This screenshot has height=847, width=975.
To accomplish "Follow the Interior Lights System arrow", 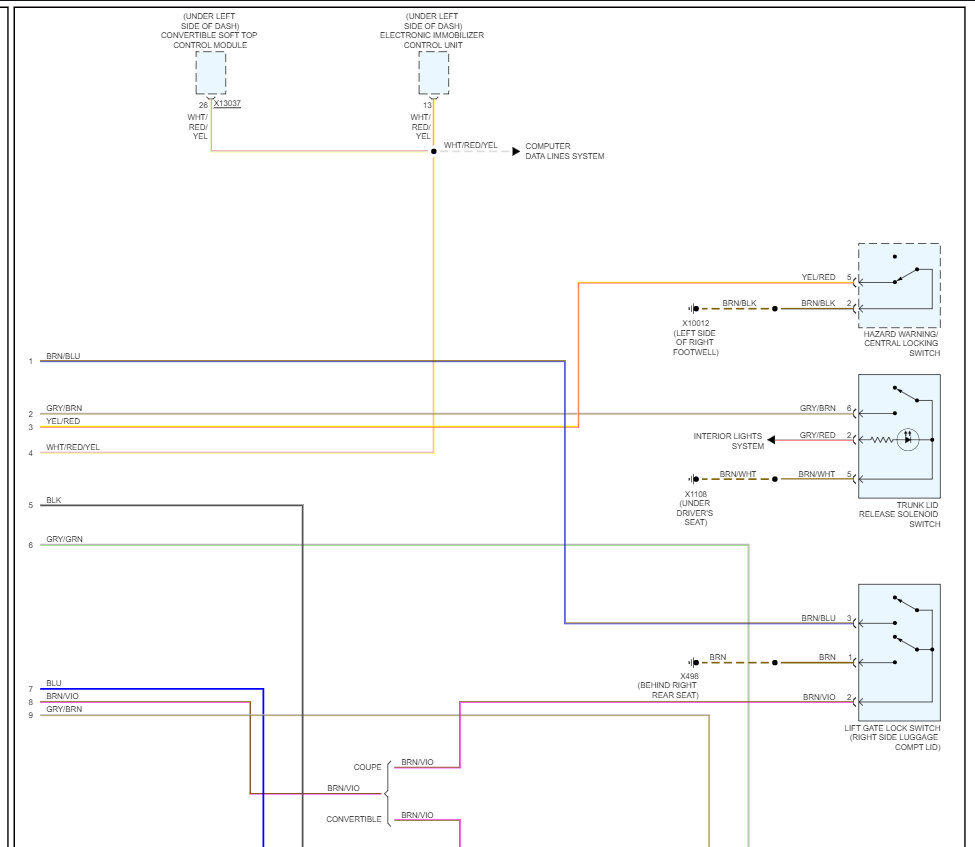I will click(x=771, y=440).
